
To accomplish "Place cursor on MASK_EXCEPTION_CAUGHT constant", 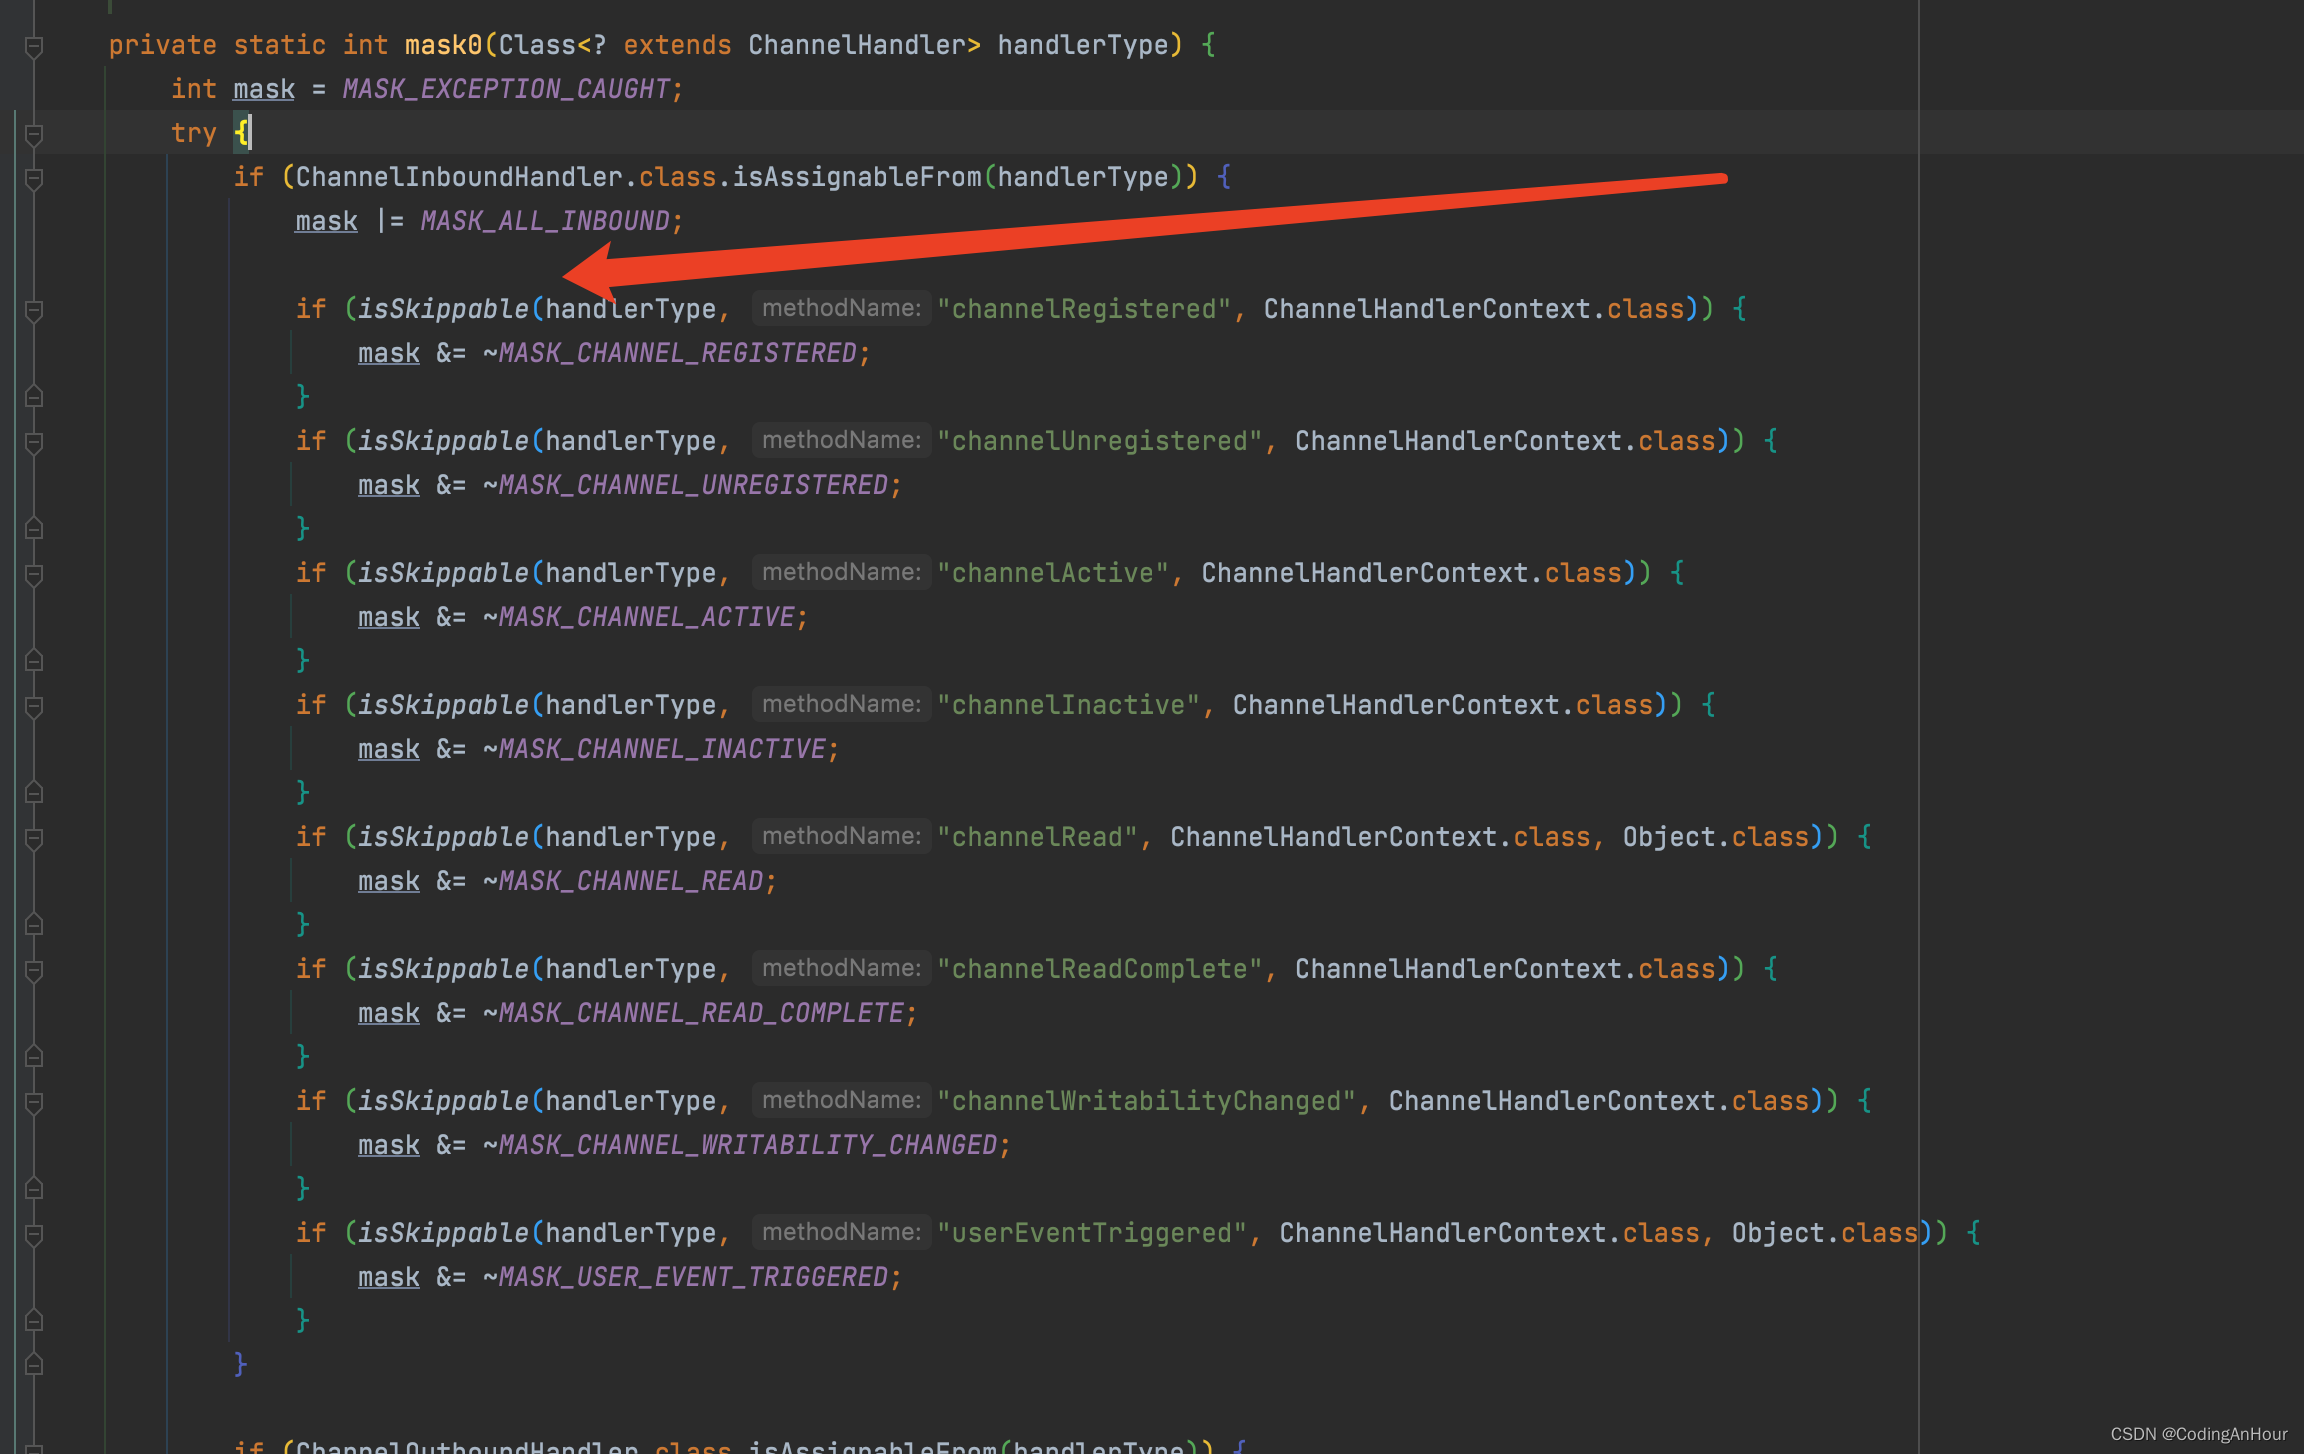I will point(509,88).
